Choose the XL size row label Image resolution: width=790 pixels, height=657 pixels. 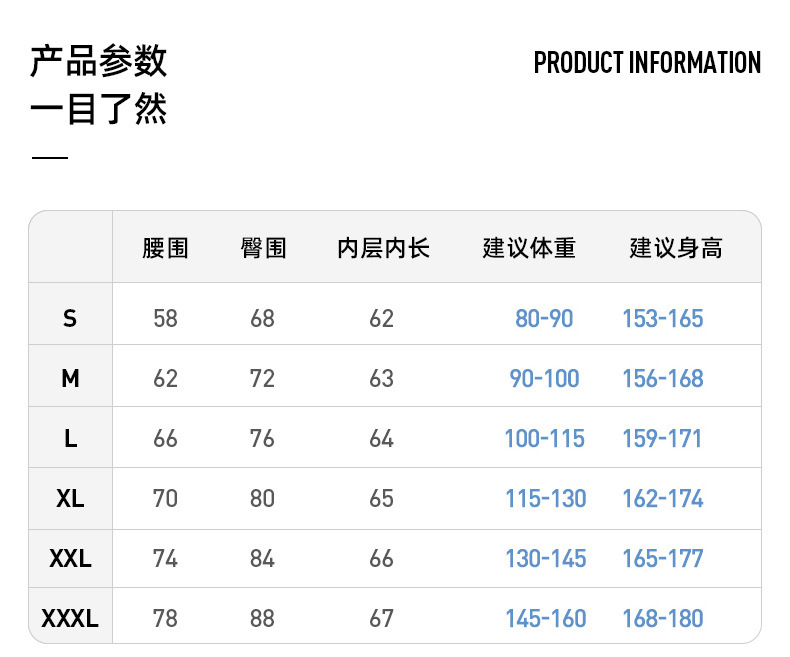tap(70, 499)
